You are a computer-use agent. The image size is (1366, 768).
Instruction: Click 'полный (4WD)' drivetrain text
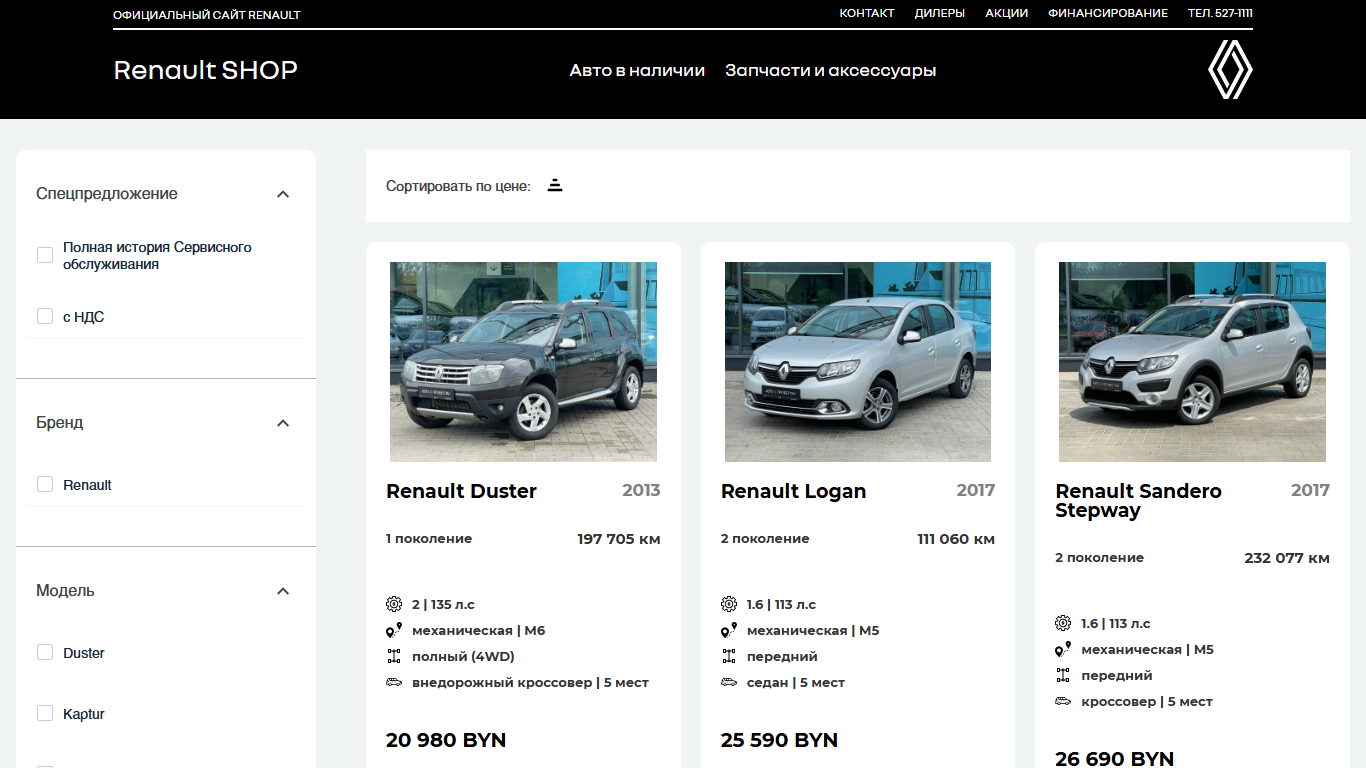tap(463, 657)
